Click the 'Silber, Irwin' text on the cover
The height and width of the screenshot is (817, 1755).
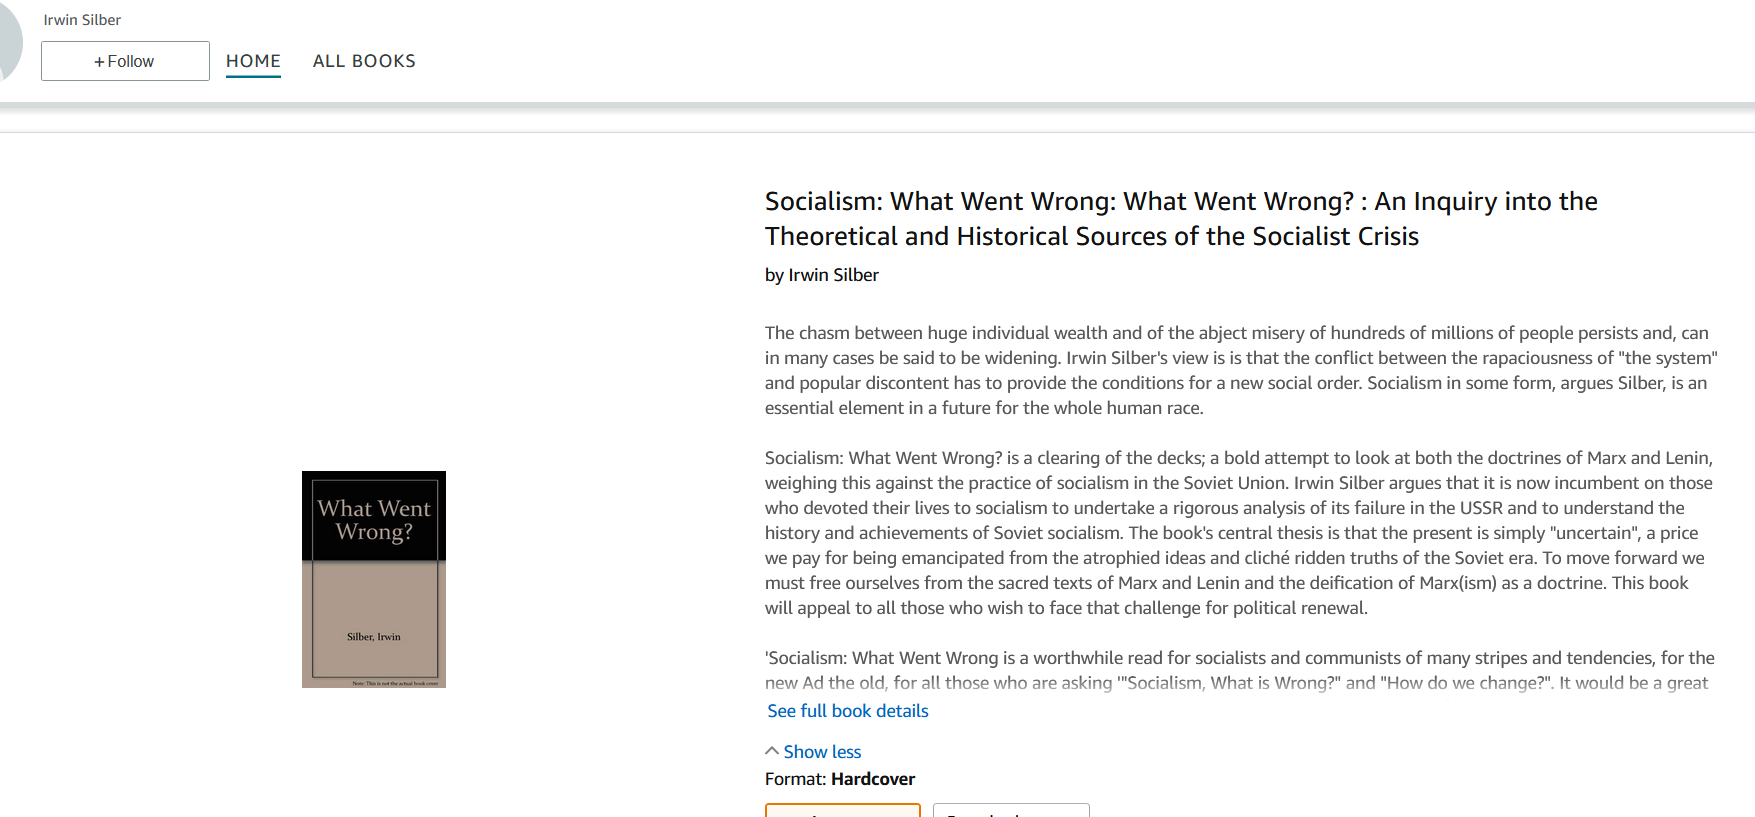[x=374, y=637]
